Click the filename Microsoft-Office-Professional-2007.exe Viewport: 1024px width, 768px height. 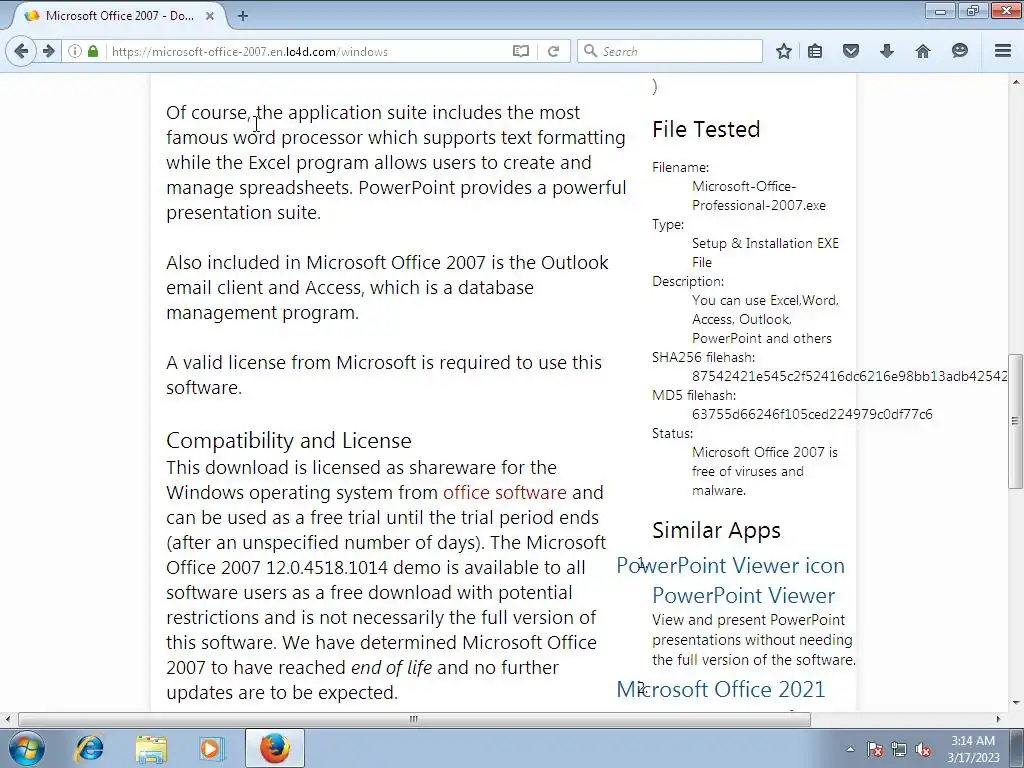(x=759, y=196)
